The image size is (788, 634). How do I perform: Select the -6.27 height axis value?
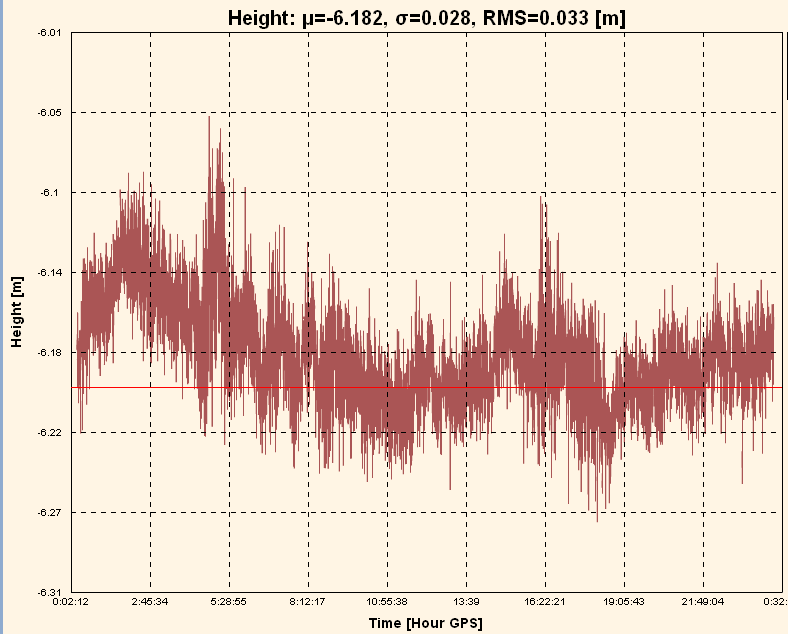click(49, 513)
